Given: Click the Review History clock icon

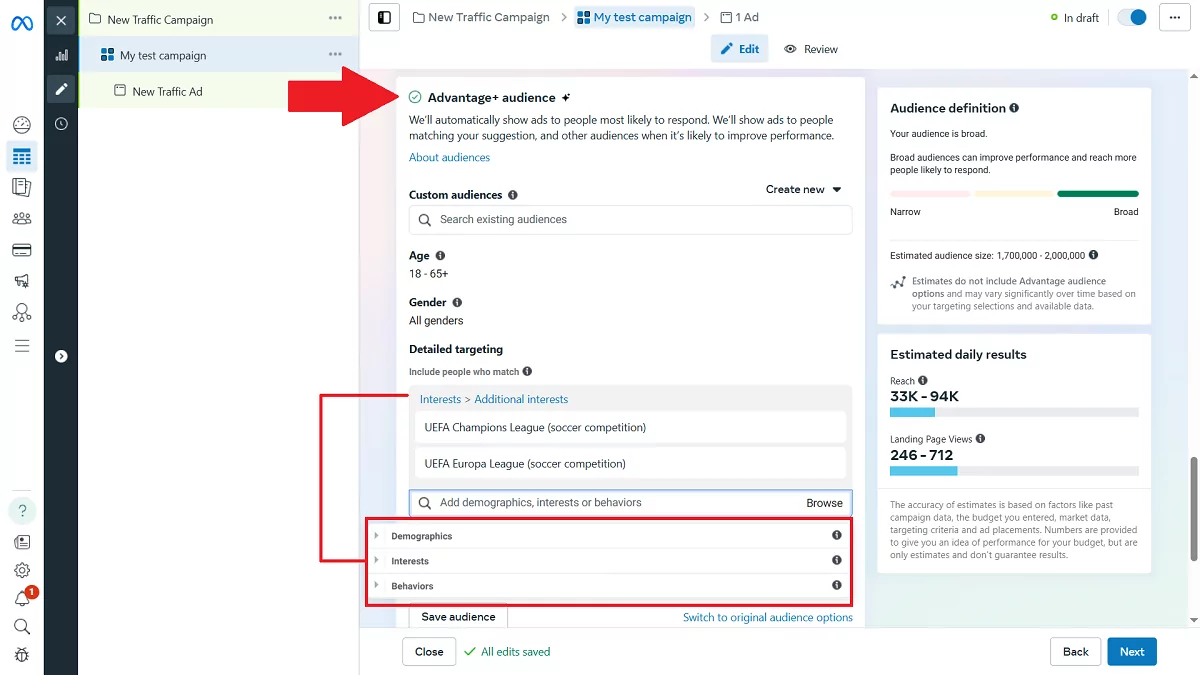Looking at the screenshot, I should tap(61, 124).
